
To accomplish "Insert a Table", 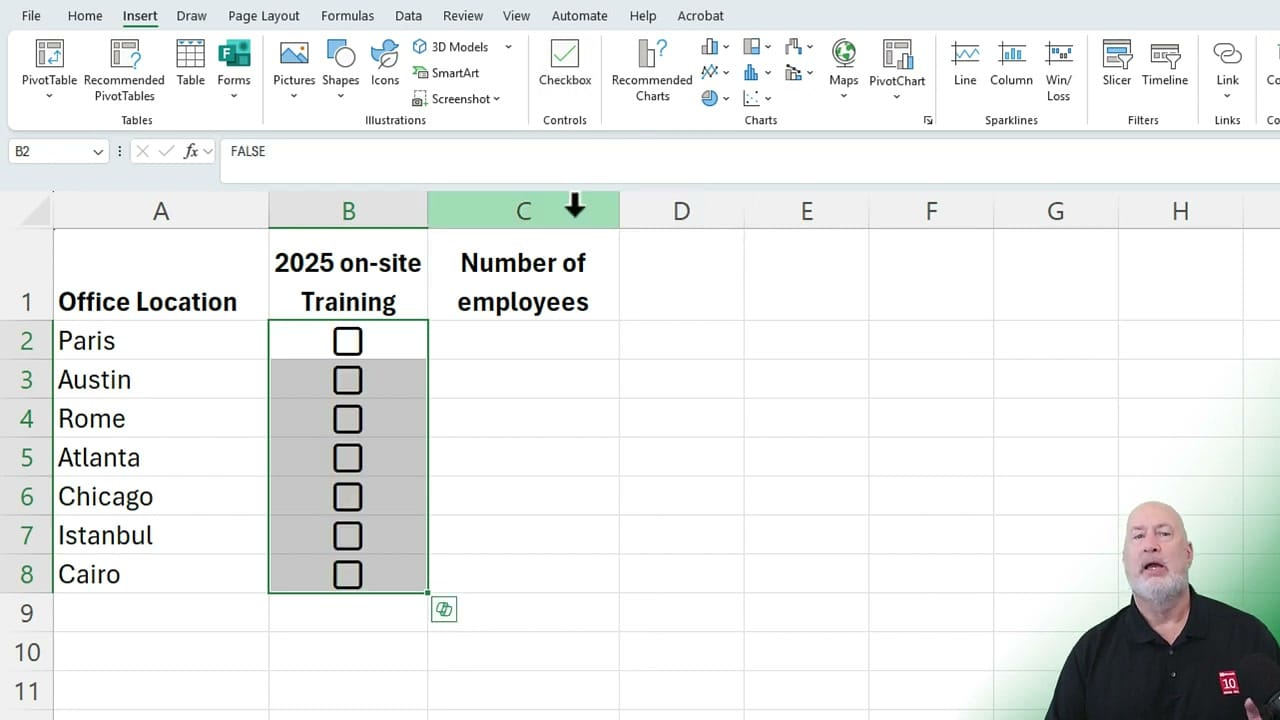I will pos(190,62).
